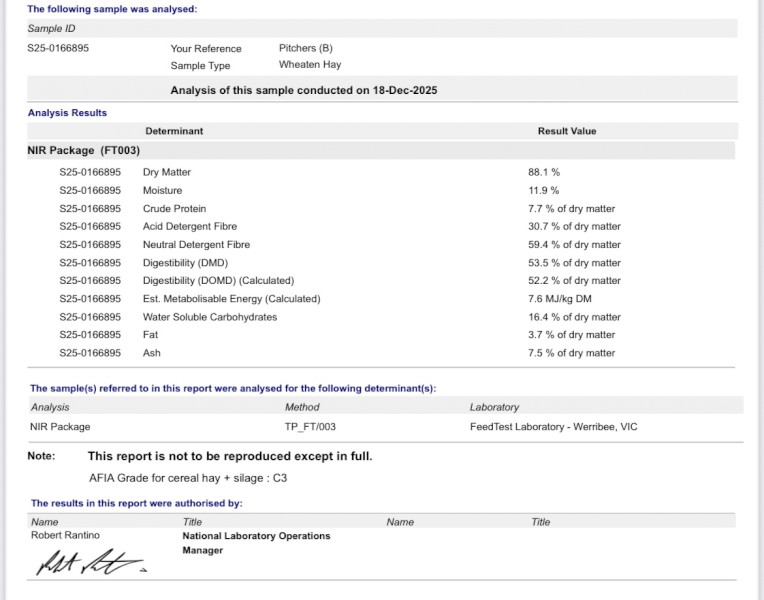The height and width of the screenshot is (600, 764).
Task: Select the Crude Protein result 7.7 %
Action: [571, 208]
